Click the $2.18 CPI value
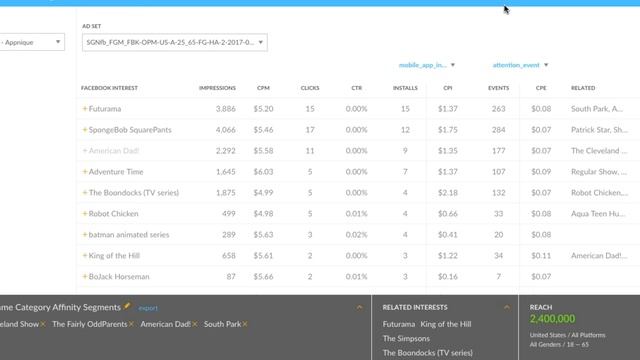The width and height of the screenshot is (640, 360). tap(448, 193)
